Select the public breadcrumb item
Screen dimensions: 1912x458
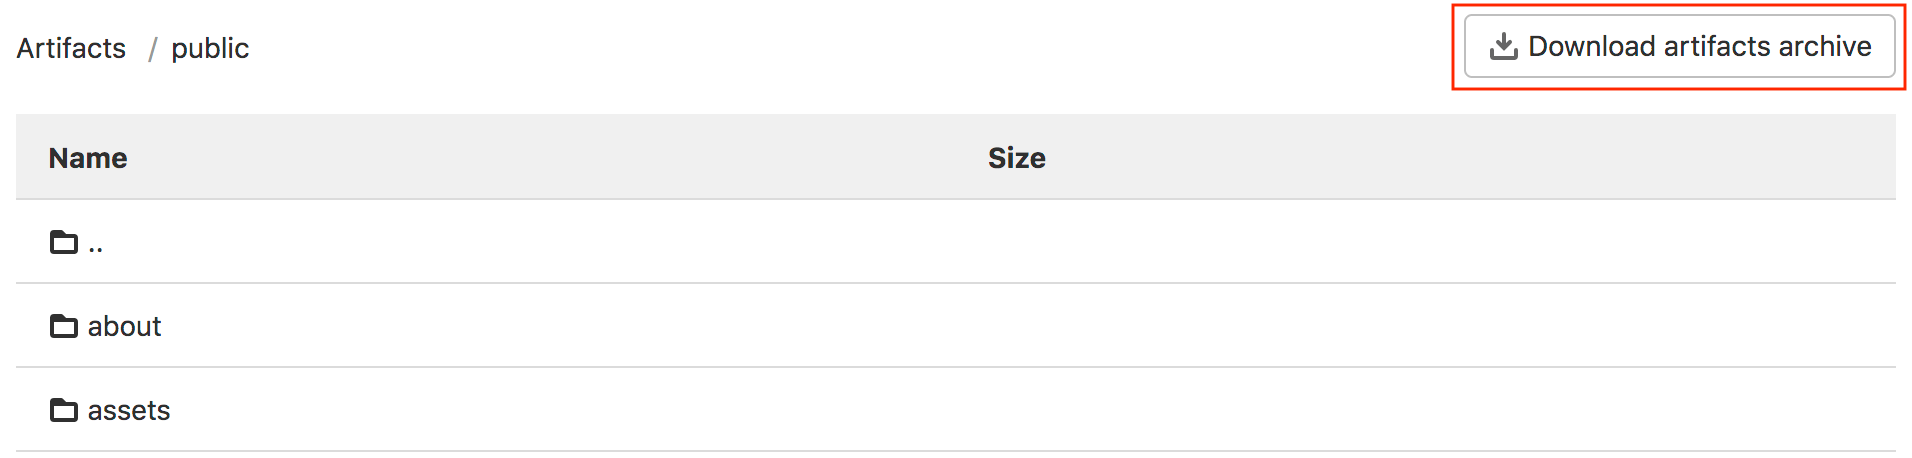[x=210, y=48]
